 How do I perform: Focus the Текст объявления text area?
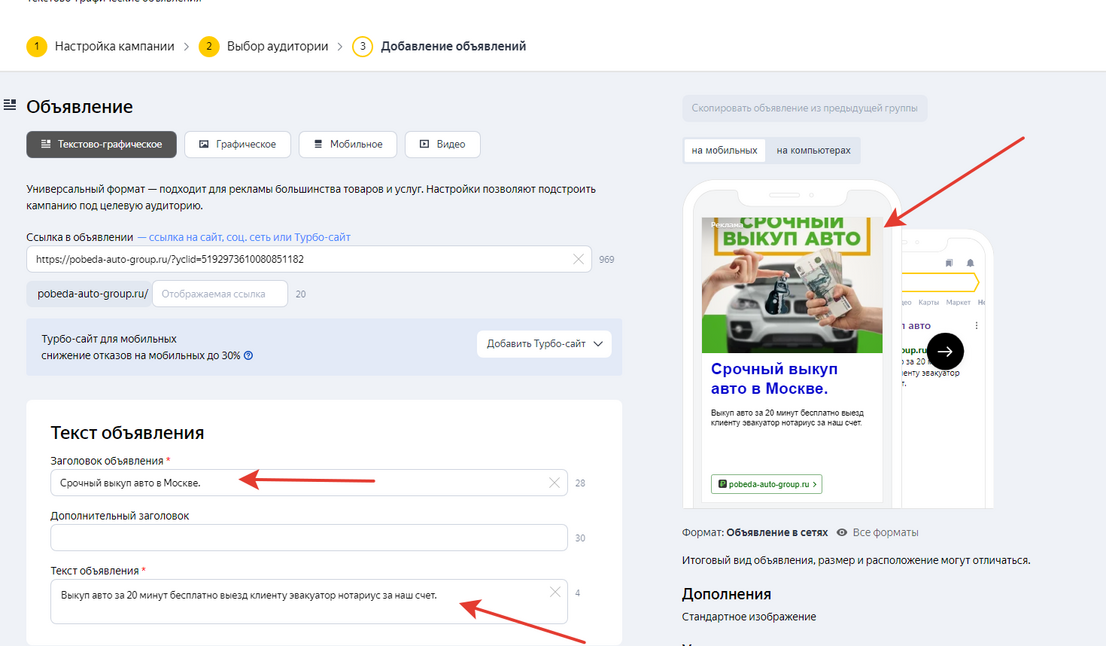[x=308, y=602]
